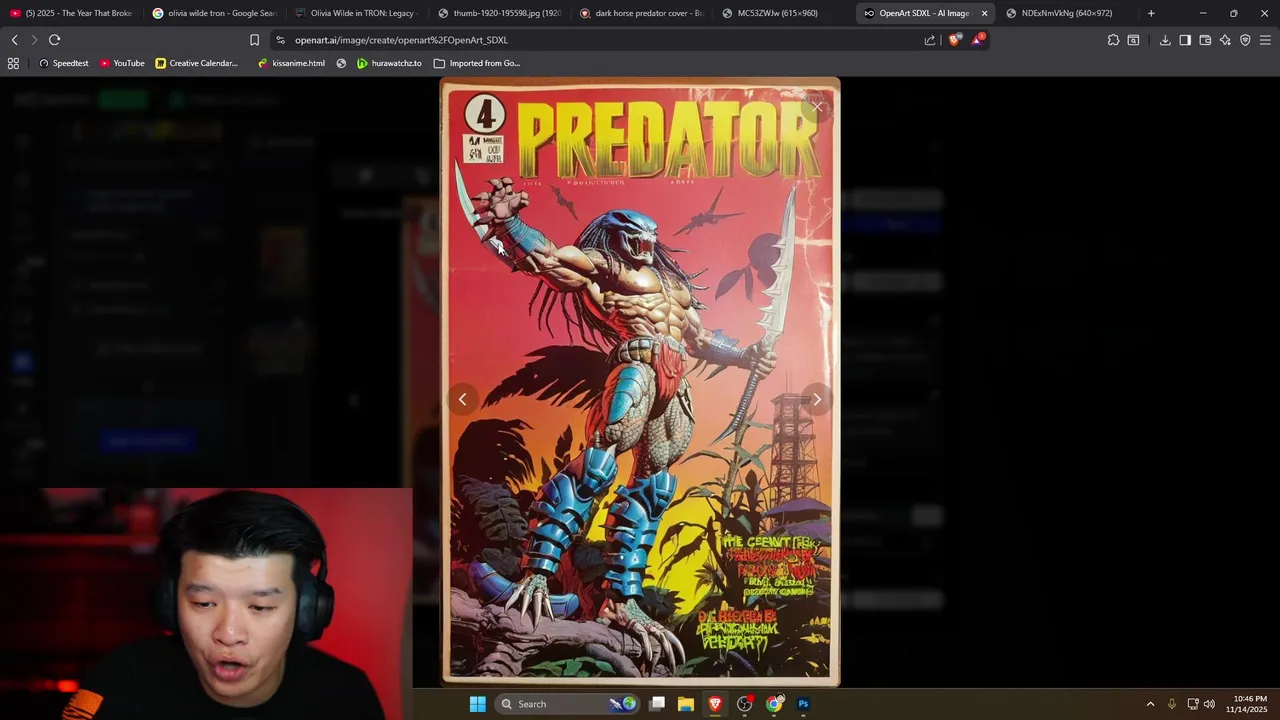Open the Brave Rewards triangle icon
Viewport: 1280px width, 720px height.
coord(978,40)
